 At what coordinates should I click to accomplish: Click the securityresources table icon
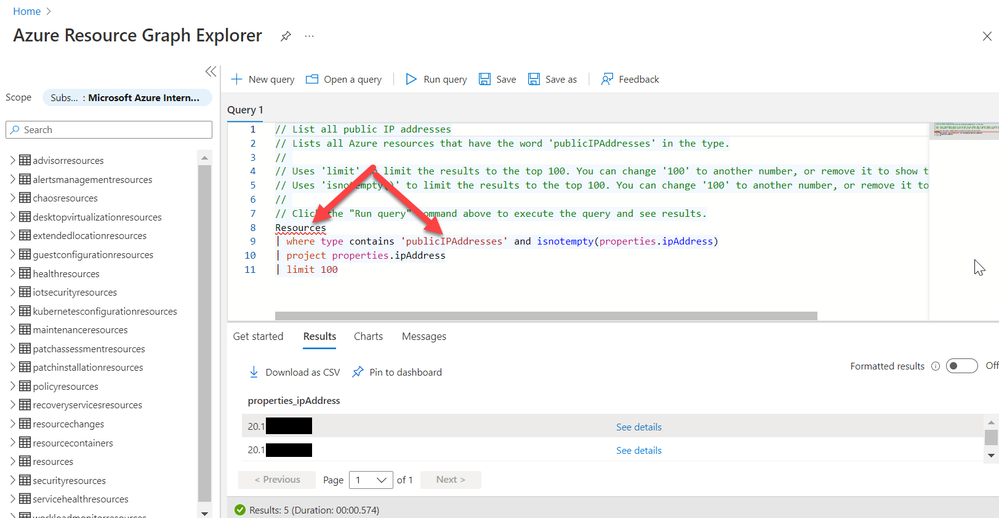click(25, 480)
